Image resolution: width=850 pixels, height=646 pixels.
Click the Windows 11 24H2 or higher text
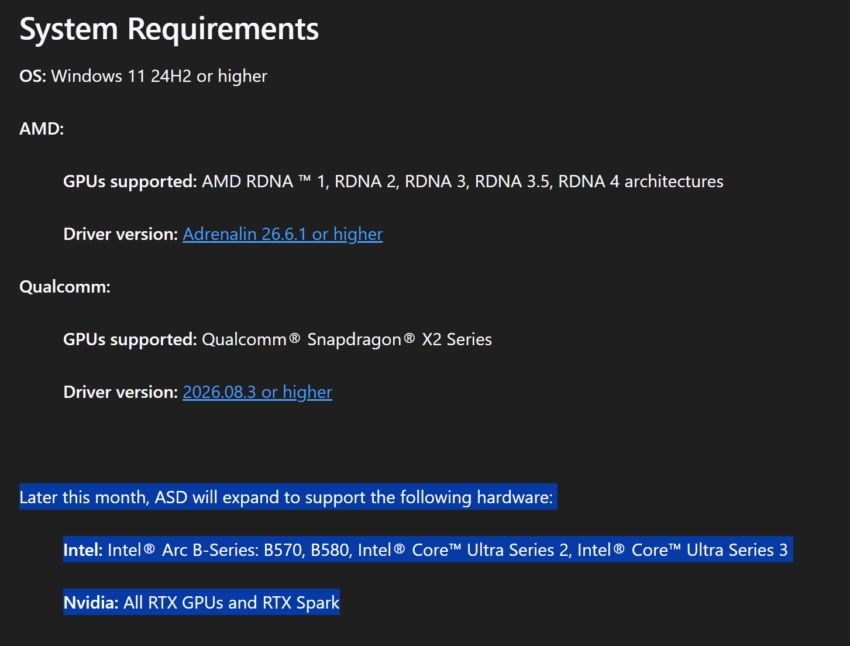[159, 76]
